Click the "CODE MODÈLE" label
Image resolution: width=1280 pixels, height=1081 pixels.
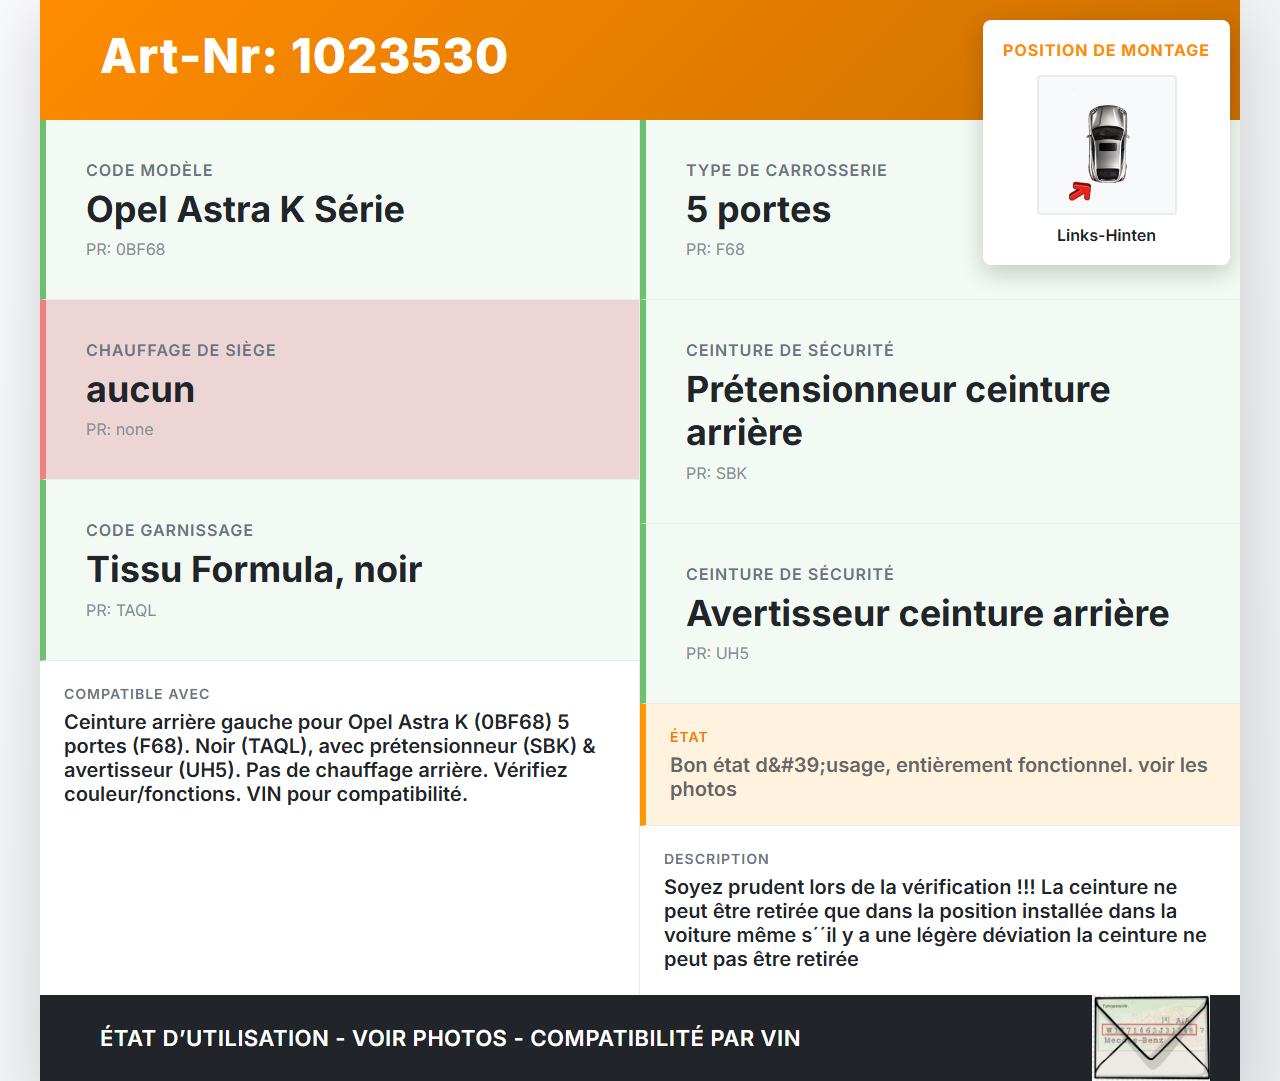(149, 170)
